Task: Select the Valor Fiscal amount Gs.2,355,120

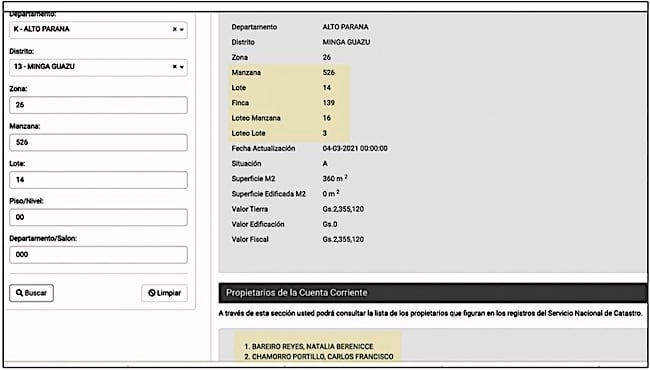Action: [x=343, y=239]
